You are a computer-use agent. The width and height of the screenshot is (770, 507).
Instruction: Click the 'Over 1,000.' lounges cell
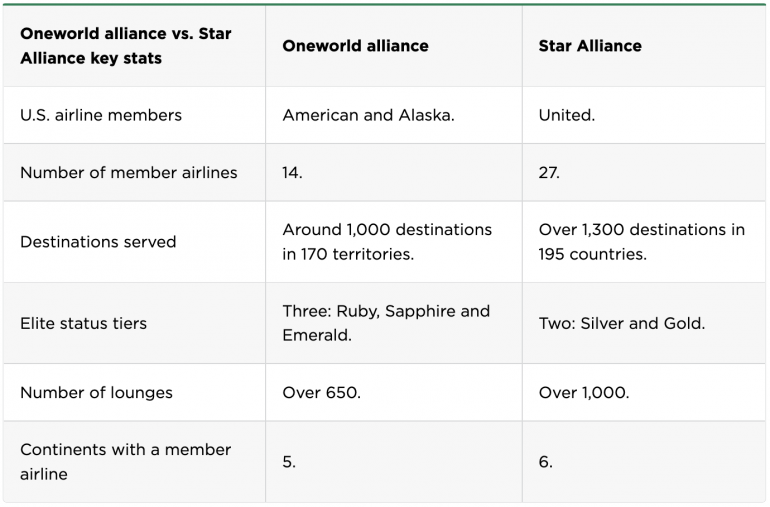coord(584,392)
